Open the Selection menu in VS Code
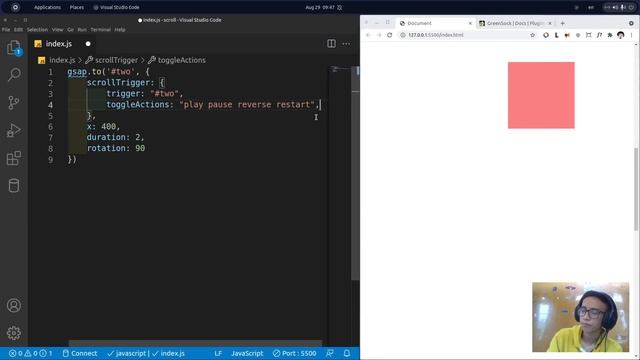This screenshot has height=360, width=640. coord(37,30)
